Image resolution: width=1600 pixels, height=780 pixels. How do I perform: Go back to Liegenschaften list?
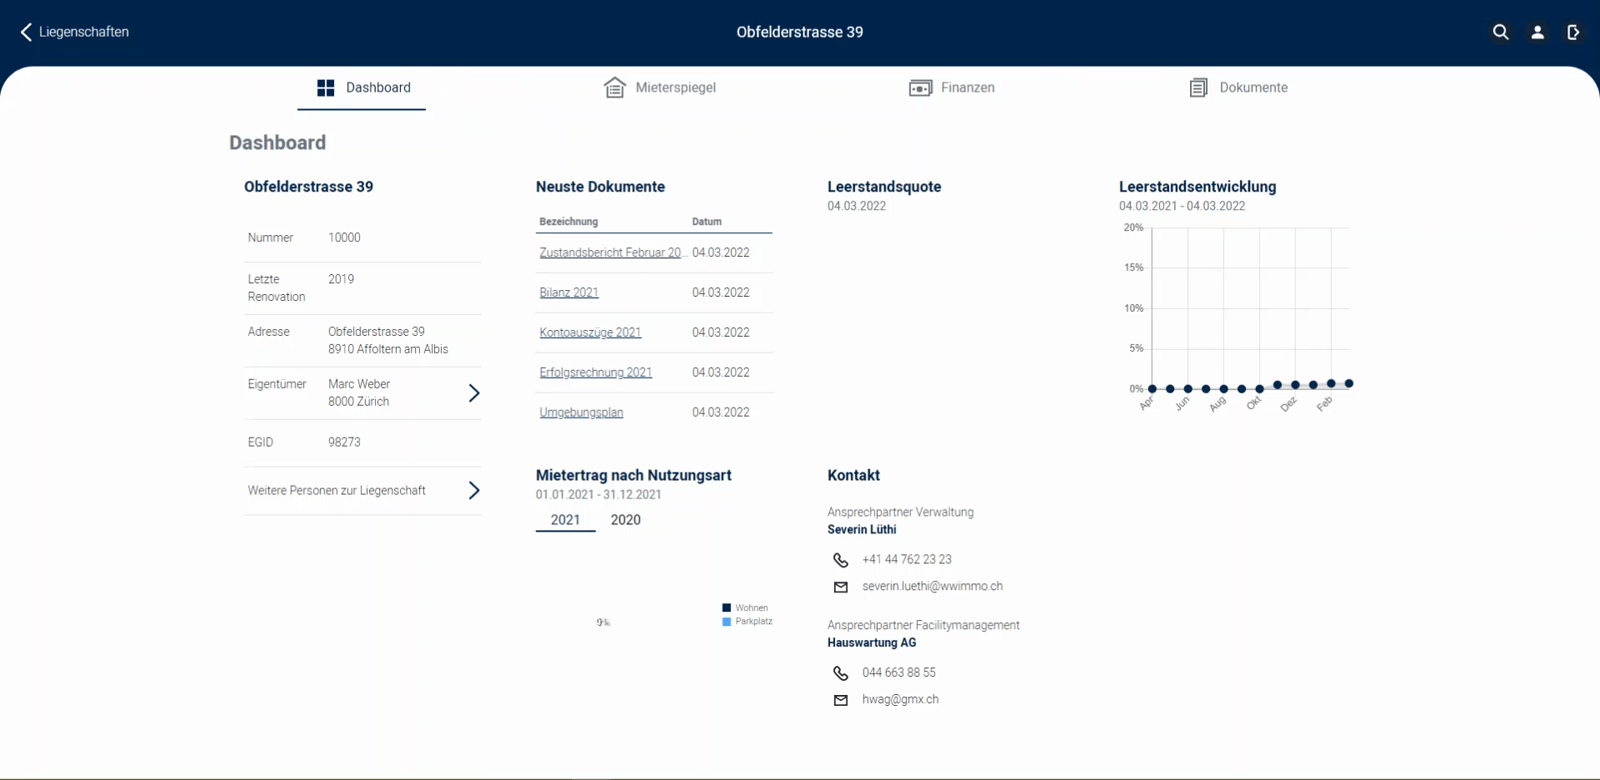tap(74, 32)
